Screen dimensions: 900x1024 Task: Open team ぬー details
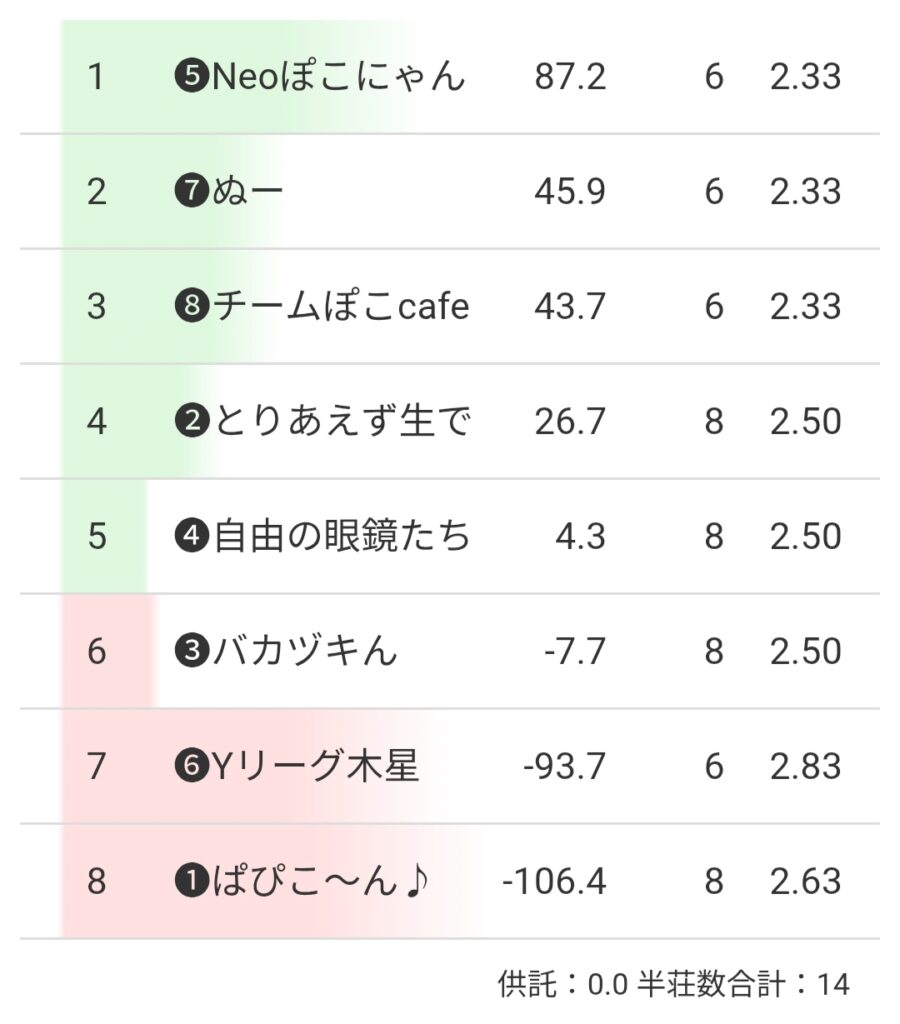click(x=248, y=192)
